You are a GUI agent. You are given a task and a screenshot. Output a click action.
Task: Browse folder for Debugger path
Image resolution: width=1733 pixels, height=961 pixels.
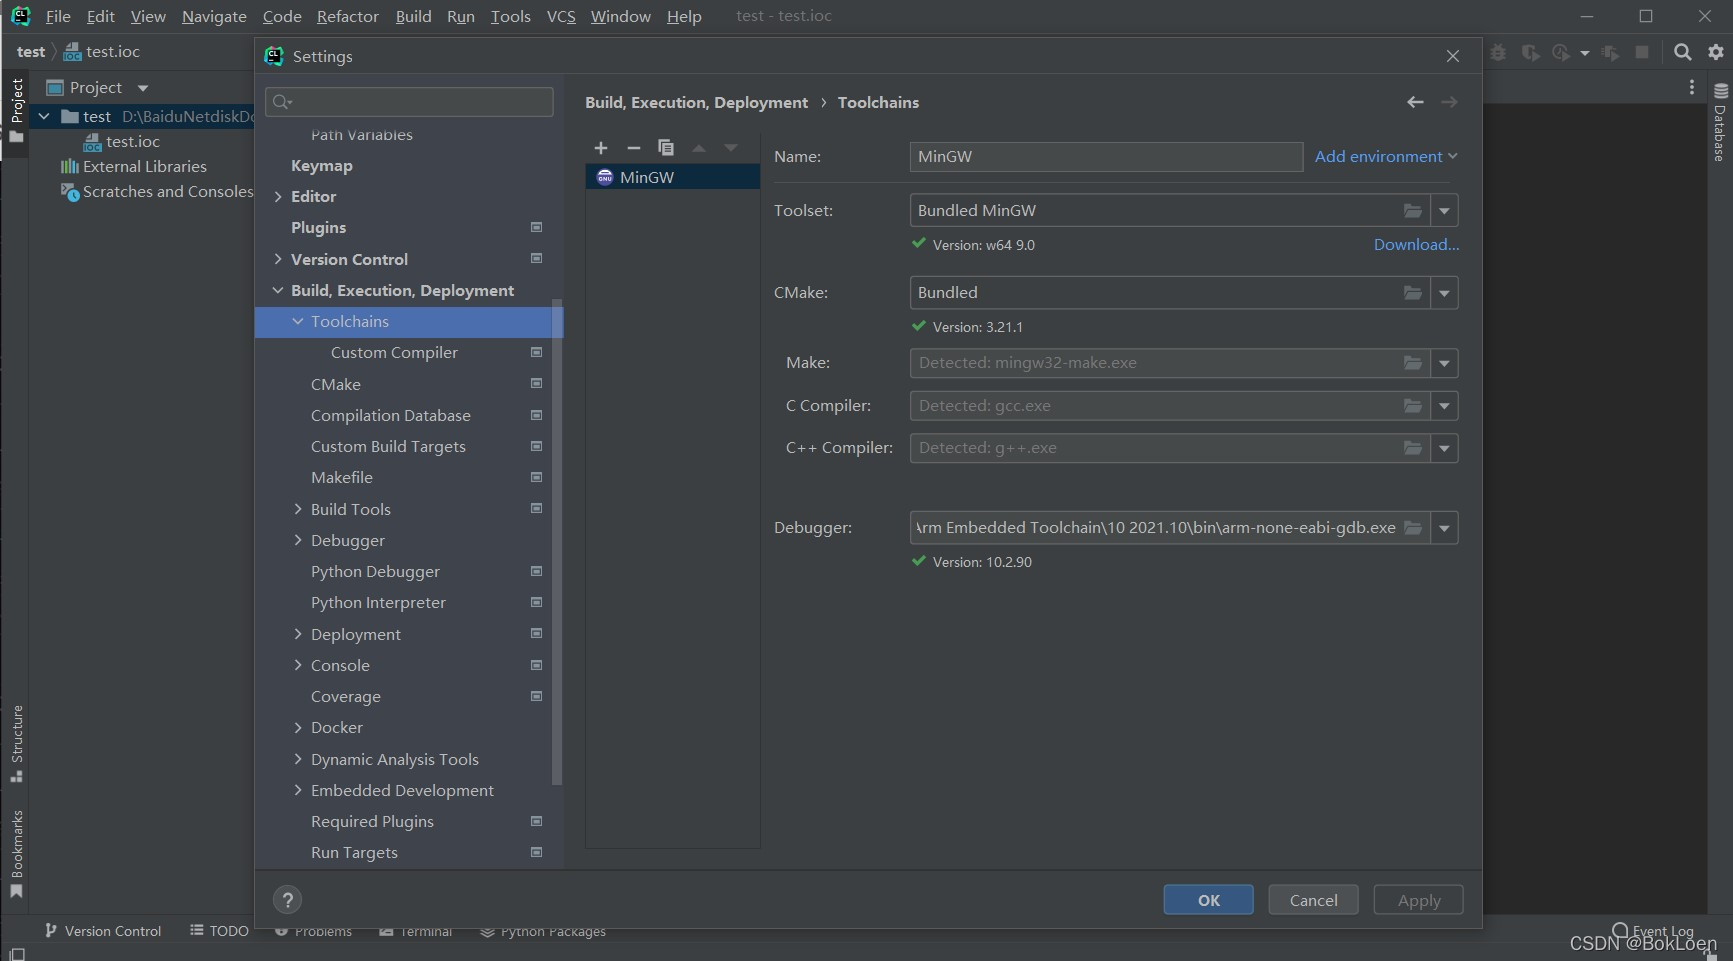click(x=1413, y=528)
